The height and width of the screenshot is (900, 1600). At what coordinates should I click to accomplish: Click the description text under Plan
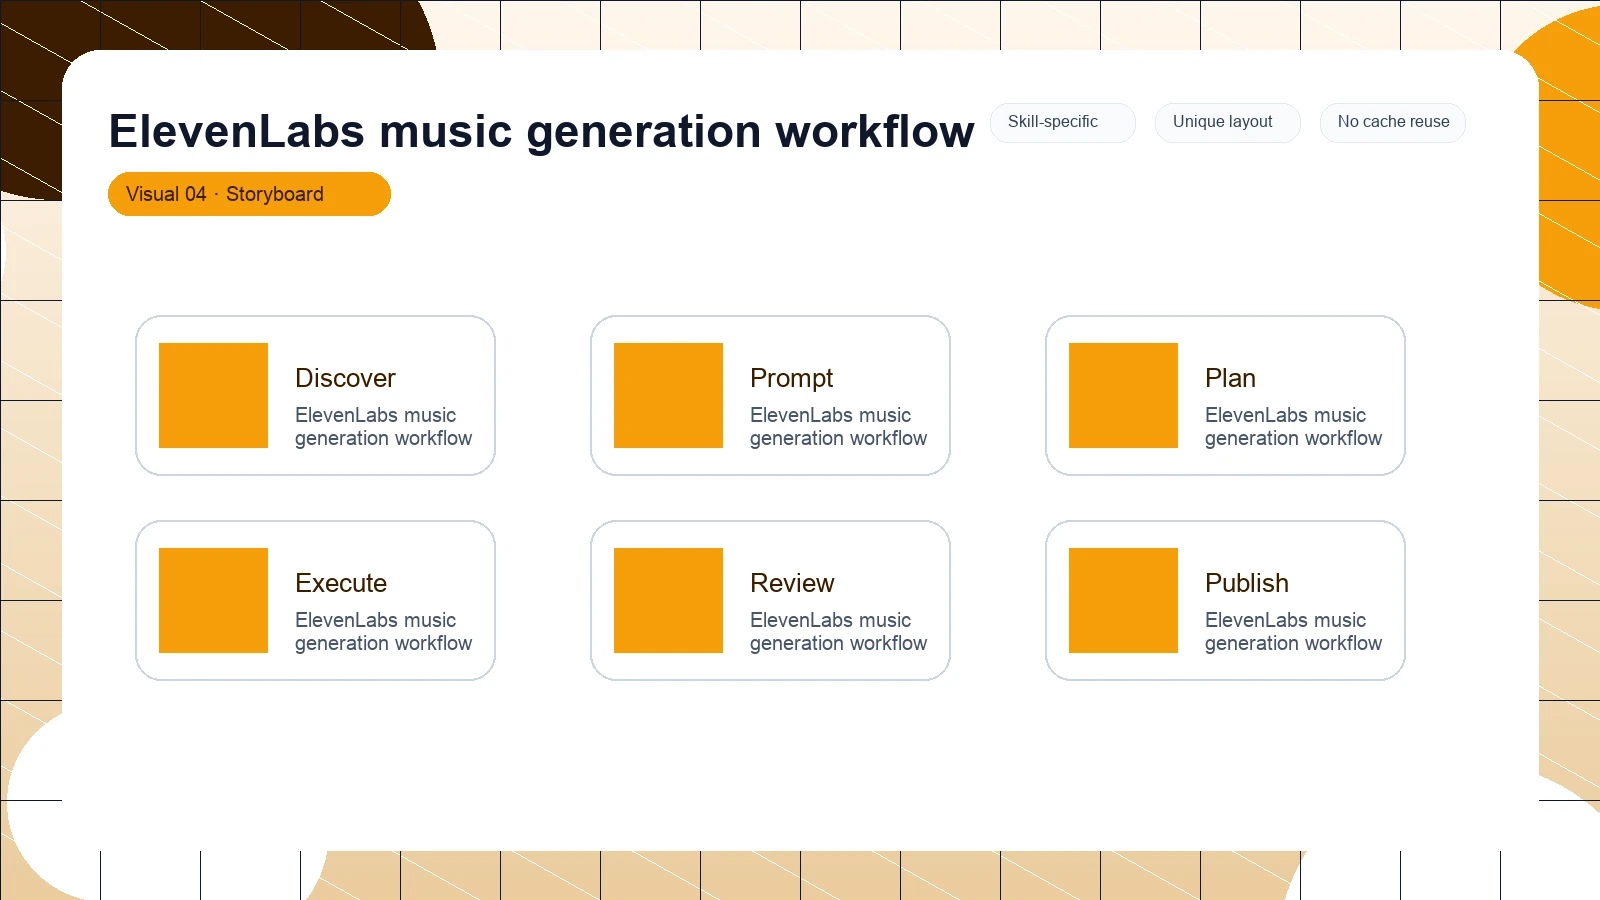(x=1293, y=427)
